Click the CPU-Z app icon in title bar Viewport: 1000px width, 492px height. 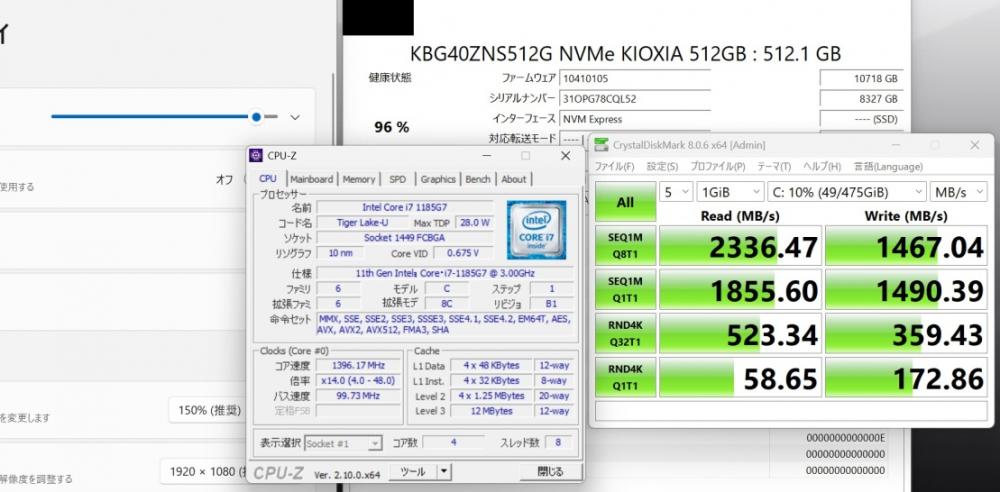[x=256, y=155]
